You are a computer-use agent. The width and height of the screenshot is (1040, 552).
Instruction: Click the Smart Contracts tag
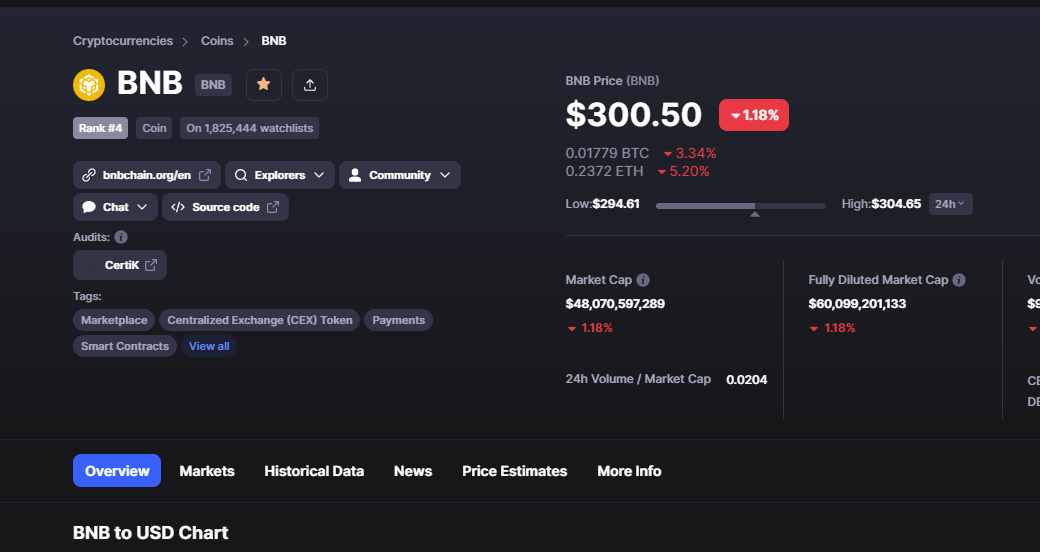pos(125,346)
